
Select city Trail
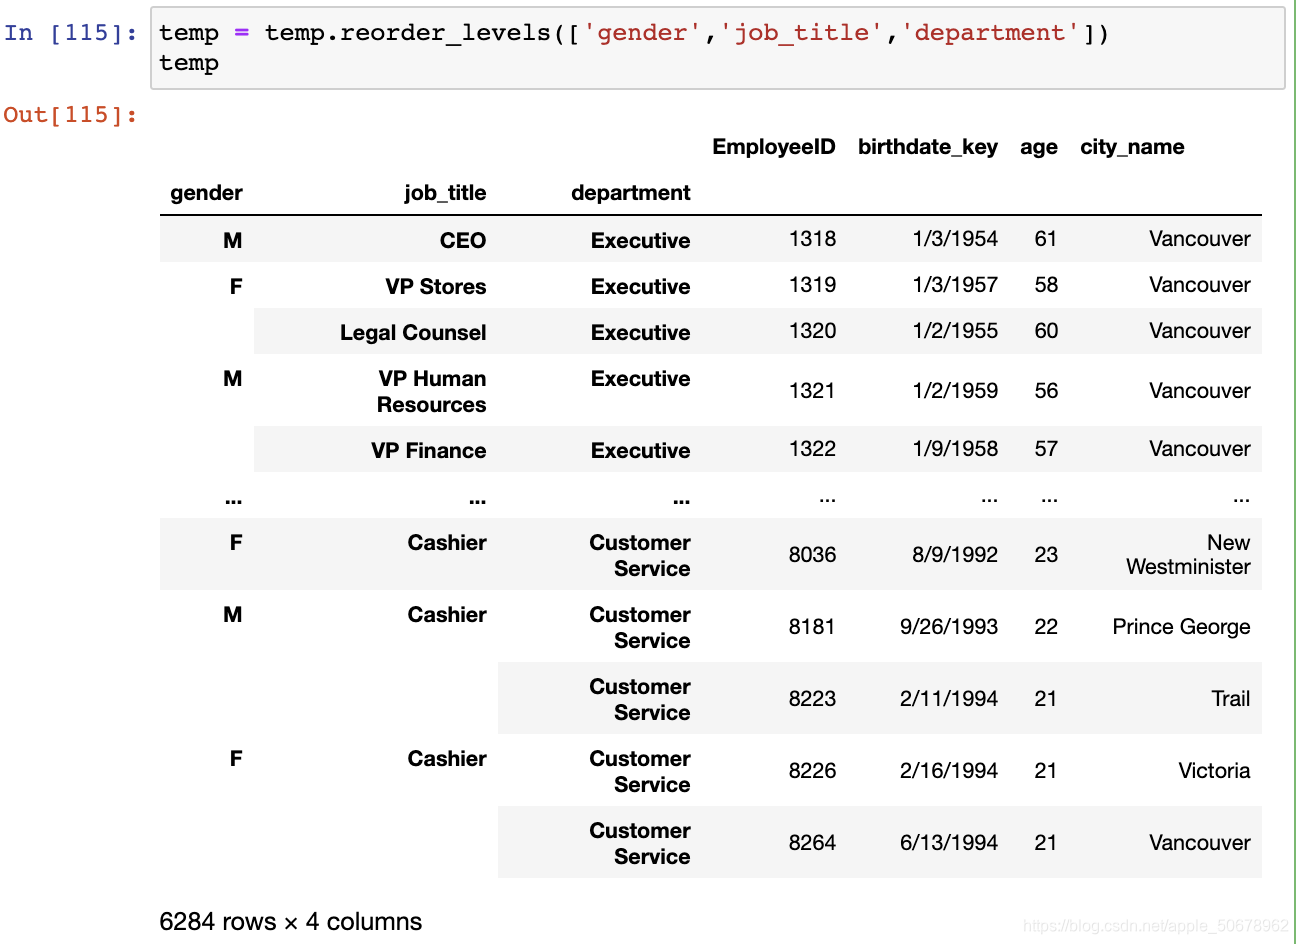pyautogui.click(x=1231, y=699)
